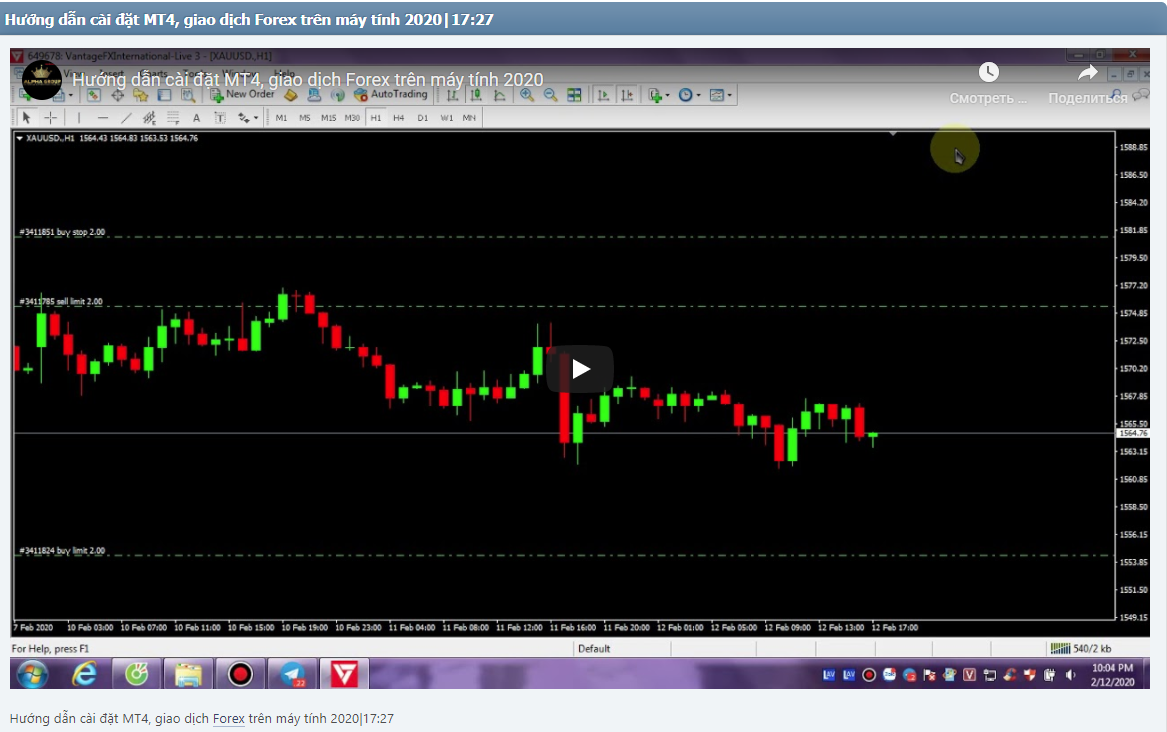Open the chart templates dropdown
Screen dimensions: 1167x732
tap(720, 95)
